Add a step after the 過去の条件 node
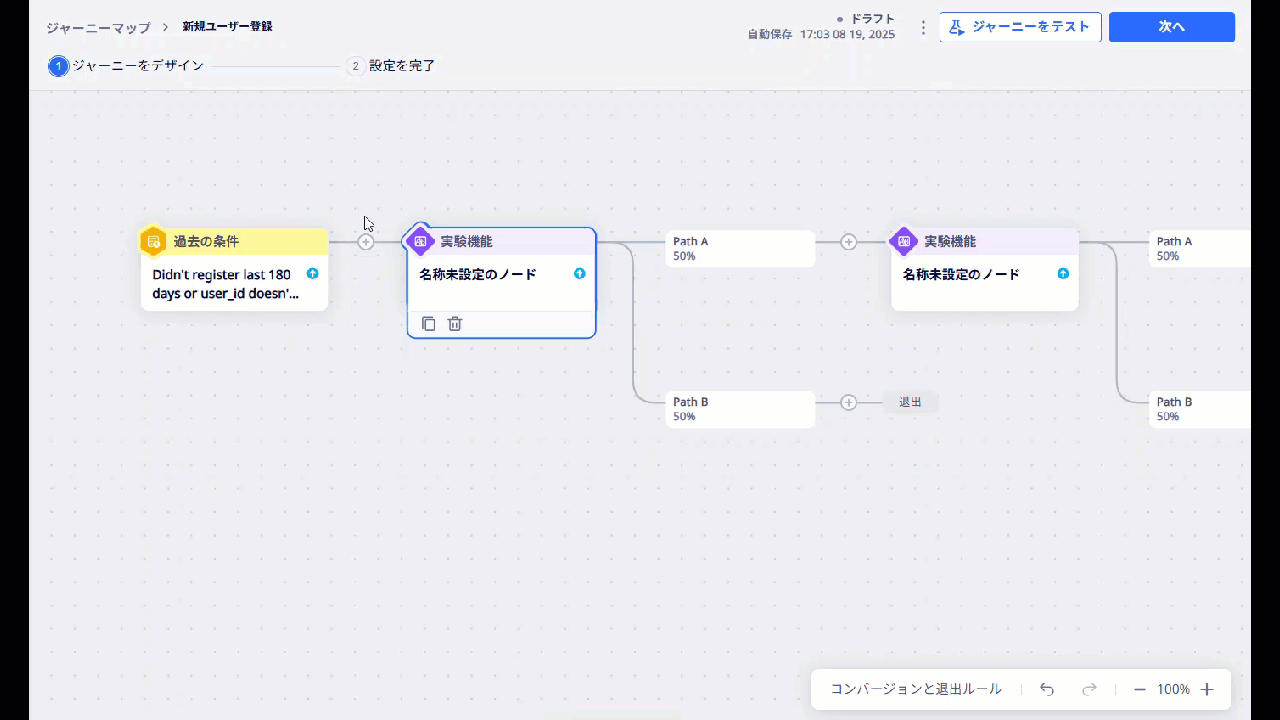Image resolution: width=1280 pixels, height=720 pixels. pyautogui.click(x=366, y=242)
